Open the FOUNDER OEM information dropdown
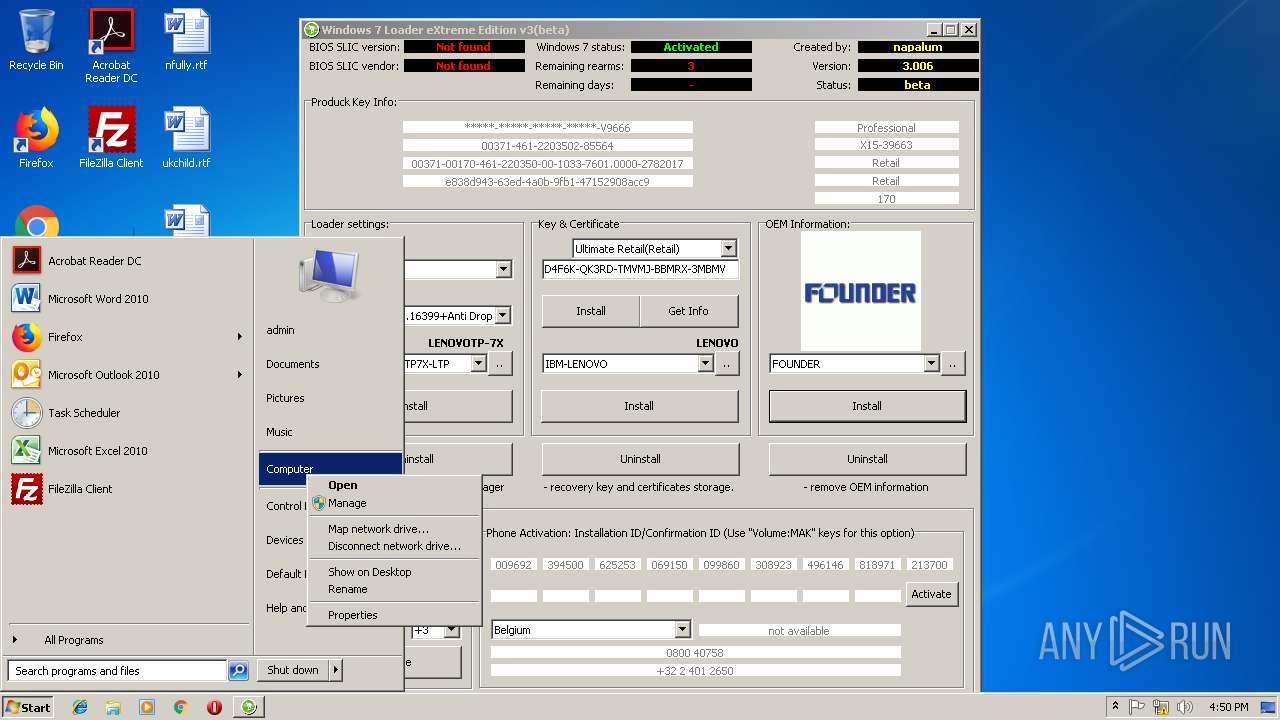The width and height of the screenshot is (1280, 720). (x=931, y=364)
